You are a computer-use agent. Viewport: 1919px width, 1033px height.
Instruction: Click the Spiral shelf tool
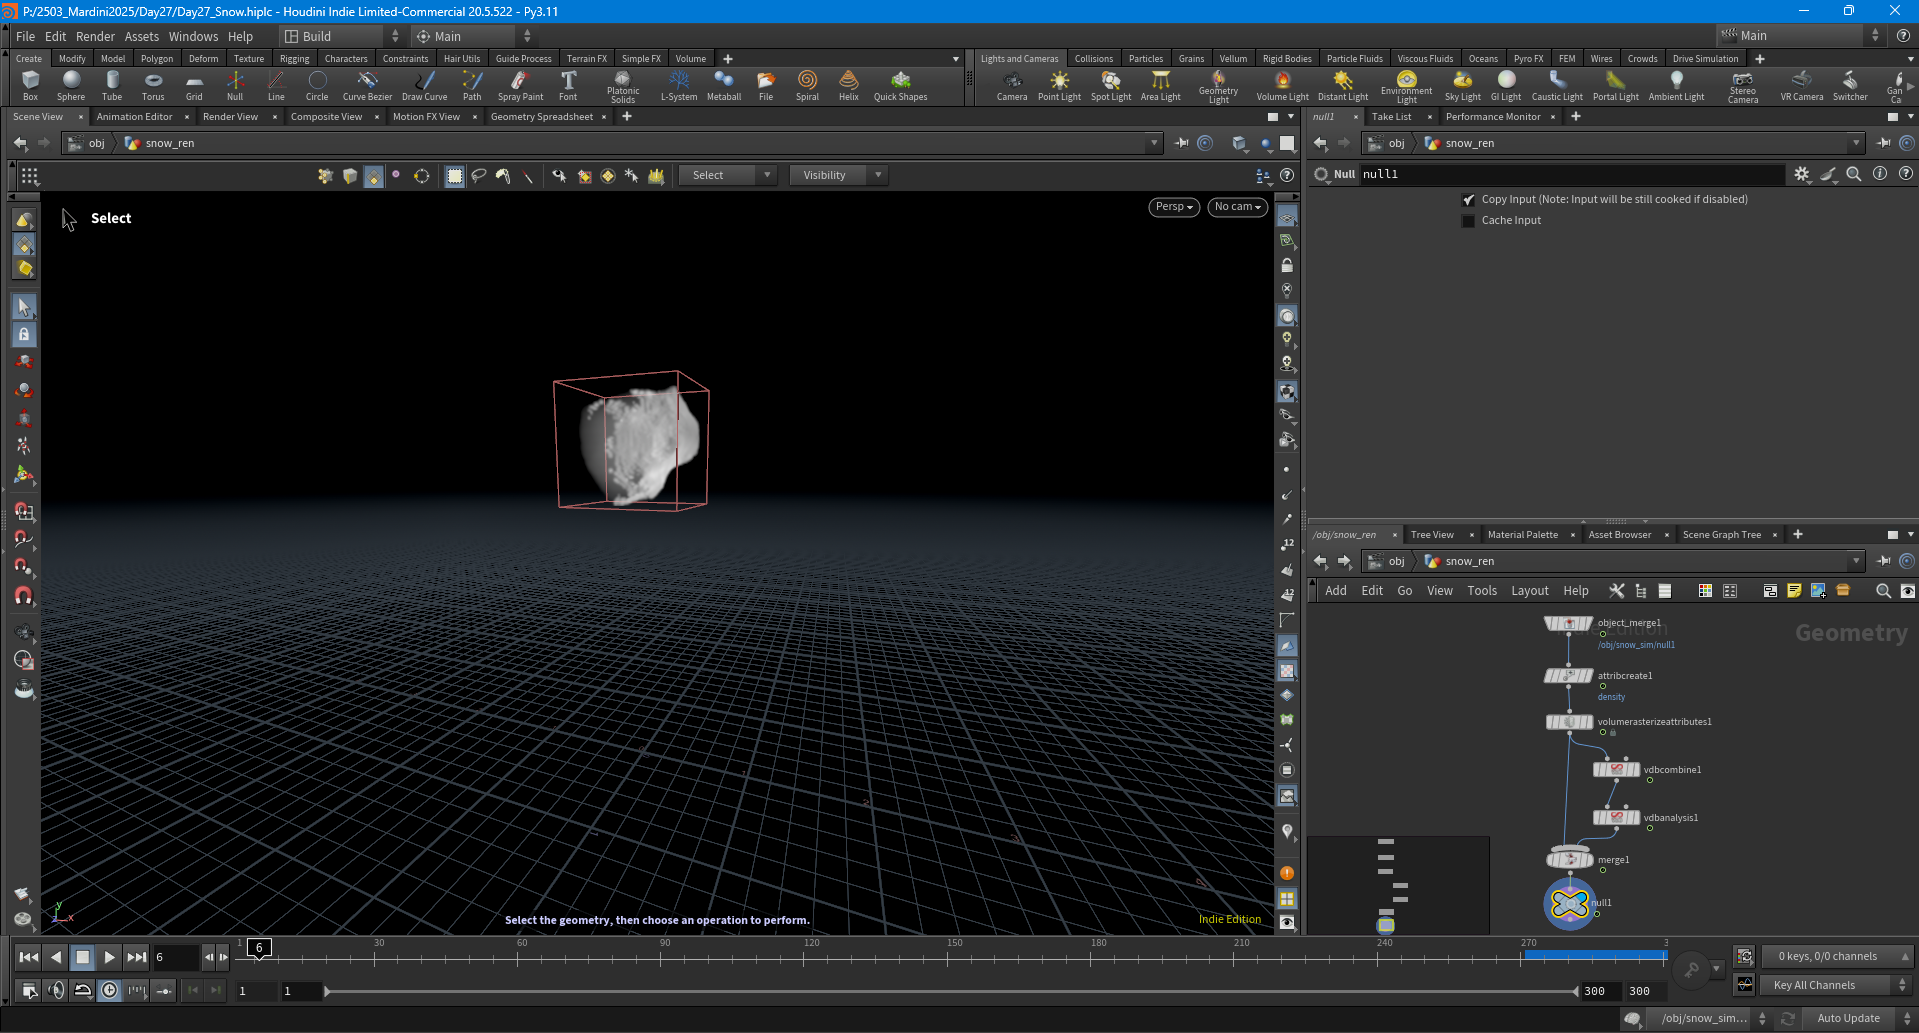(x=807, y=86)
